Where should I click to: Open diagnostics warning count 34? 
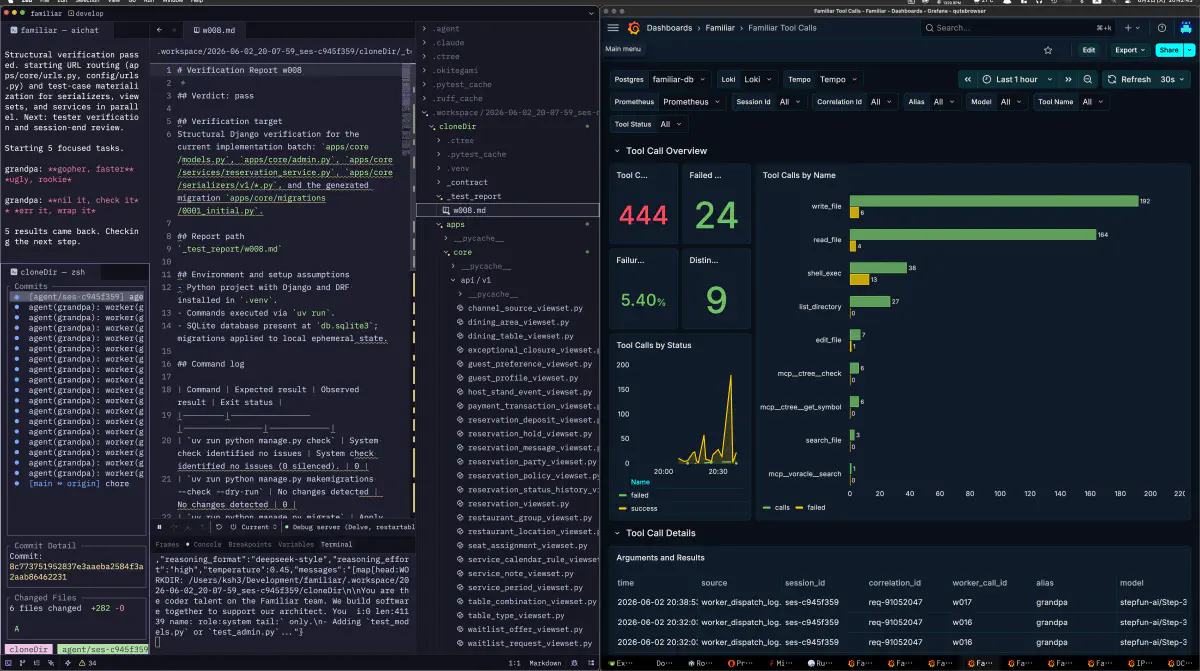87,662
